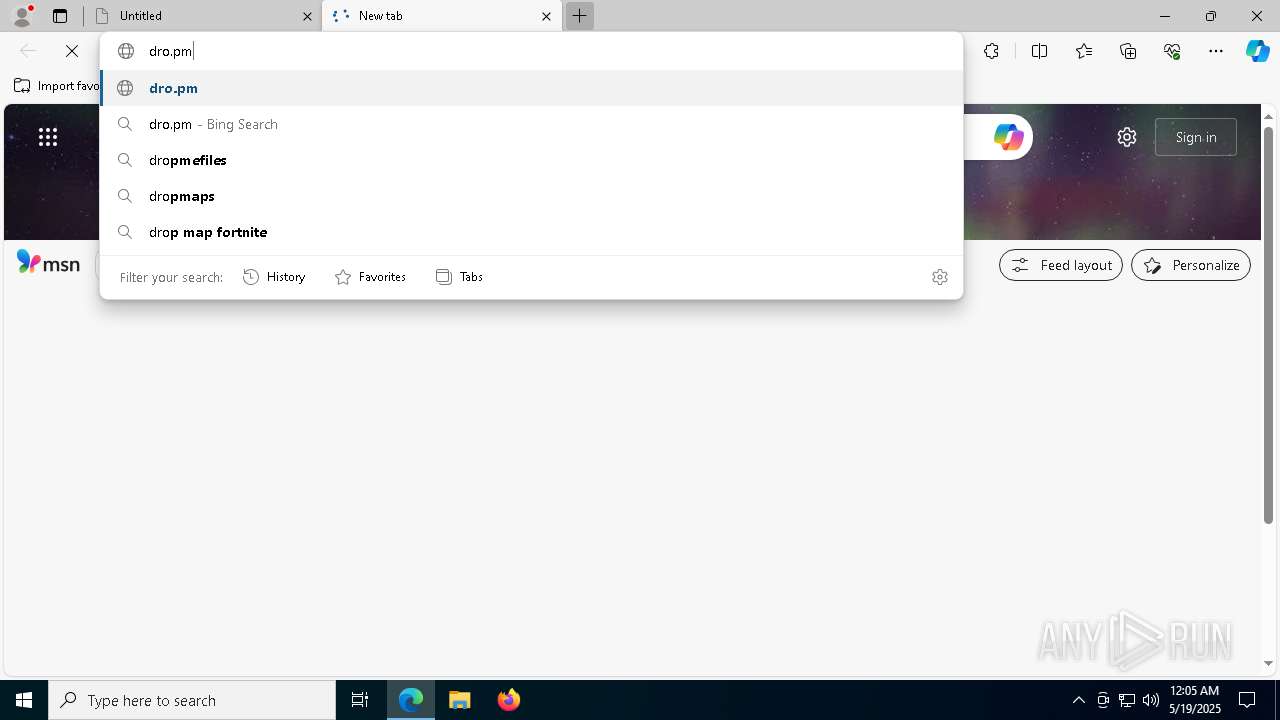
Task: Click Import favorites in bookmarks bar
Action: pos(56,86)
